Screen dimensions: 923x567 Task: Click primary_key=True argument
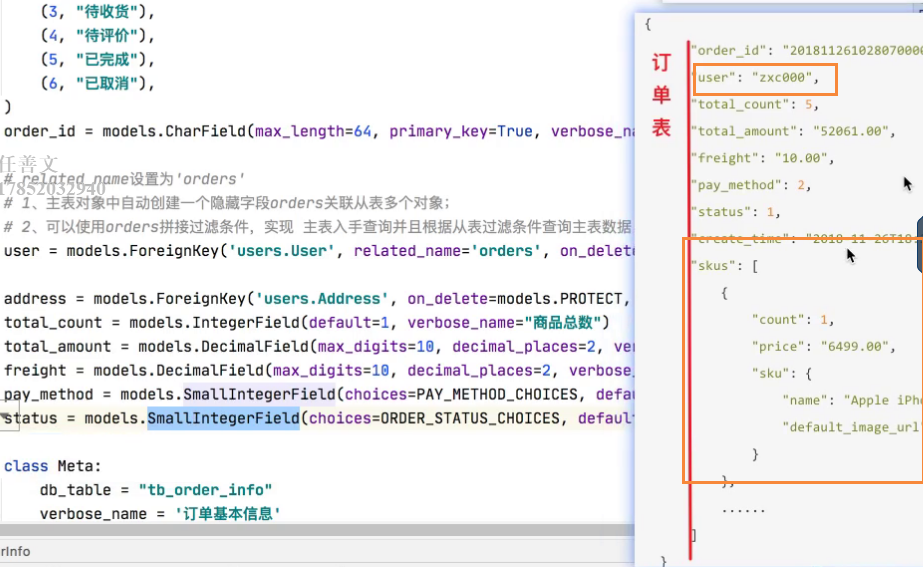coord(460,131)
